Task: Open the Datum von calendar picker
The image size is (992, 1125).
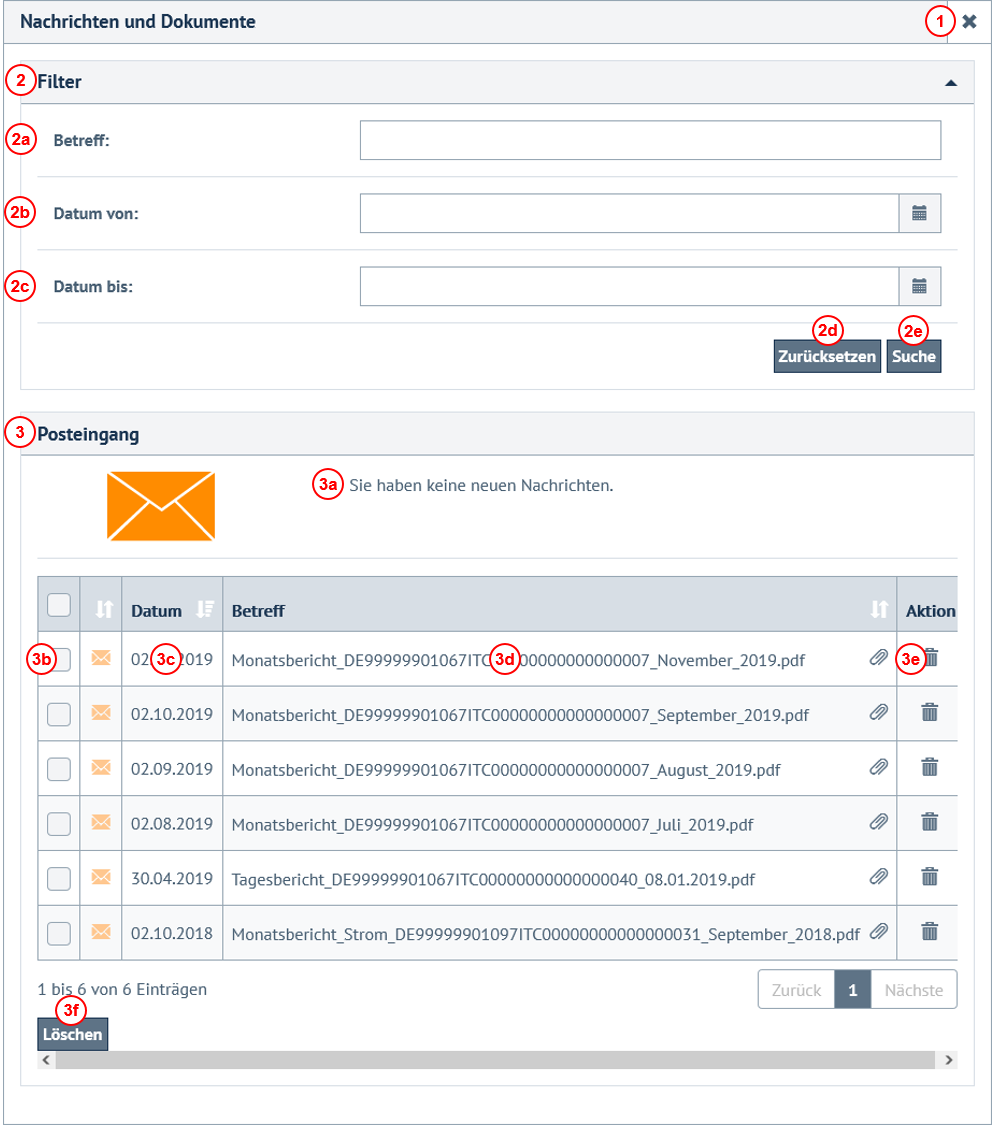Action: pos(920,213)
